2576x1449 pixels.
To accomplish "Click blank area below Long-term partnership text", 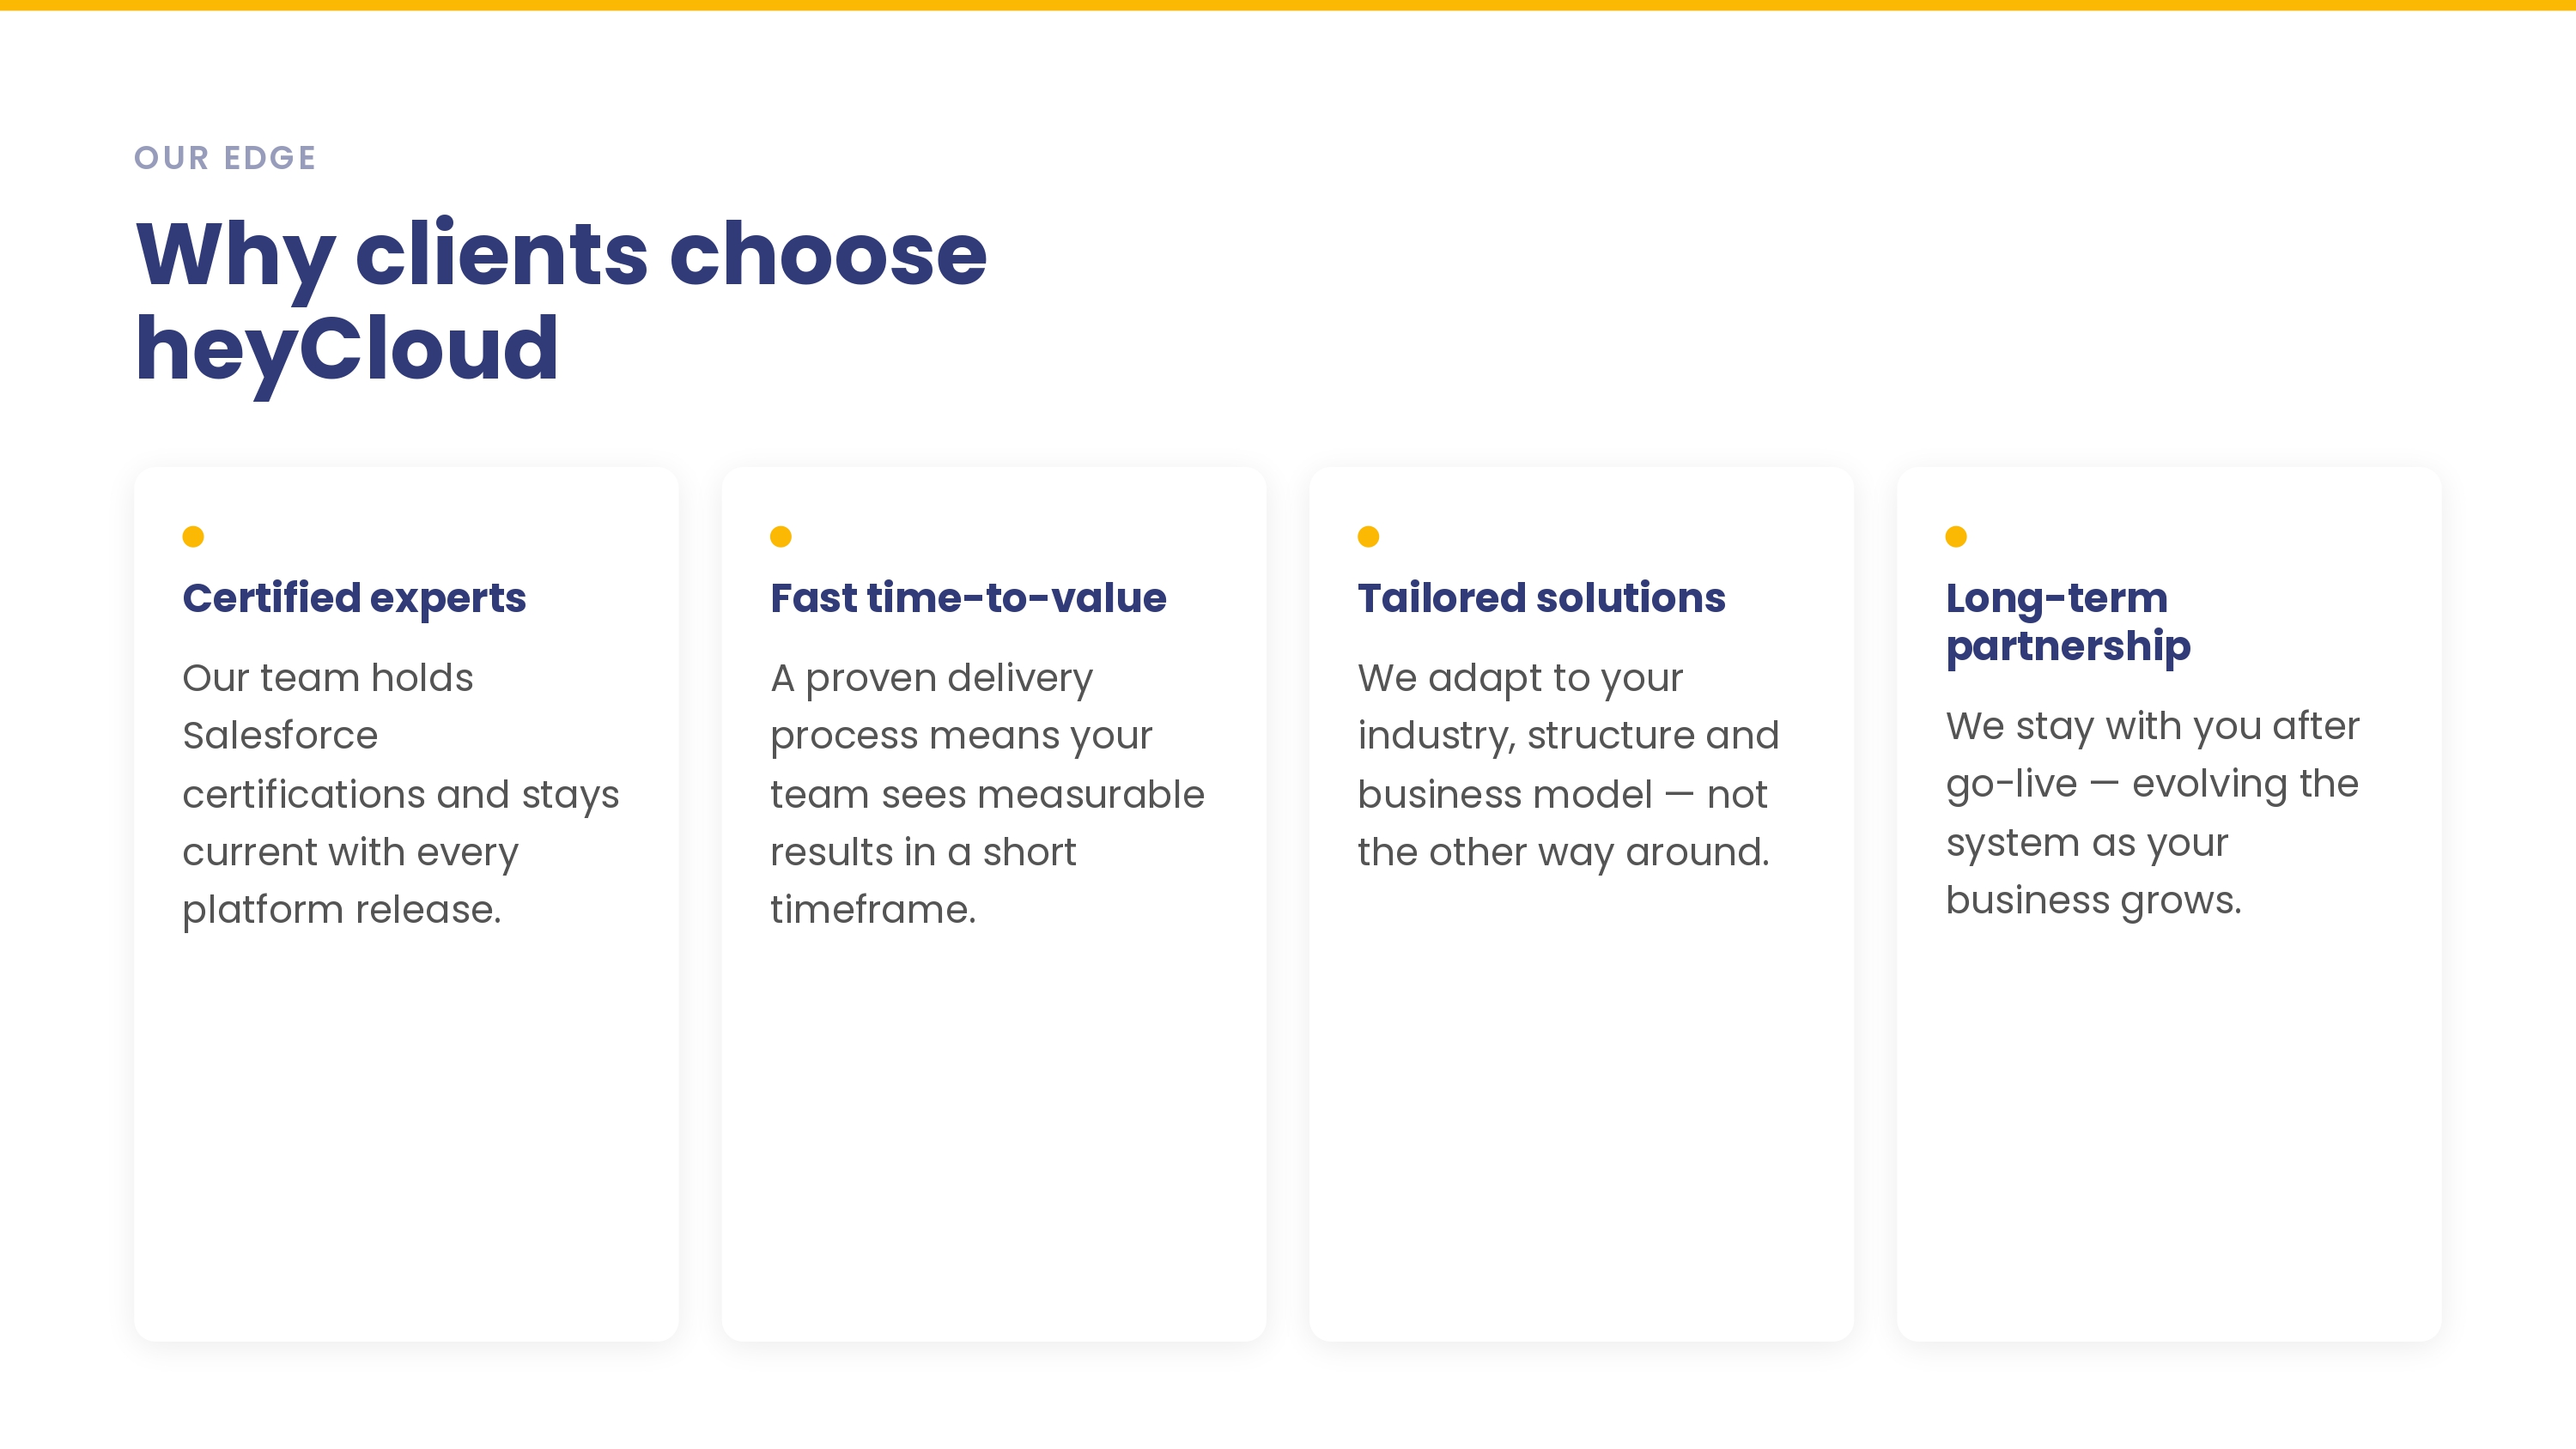I will tap(2169, 1130).
